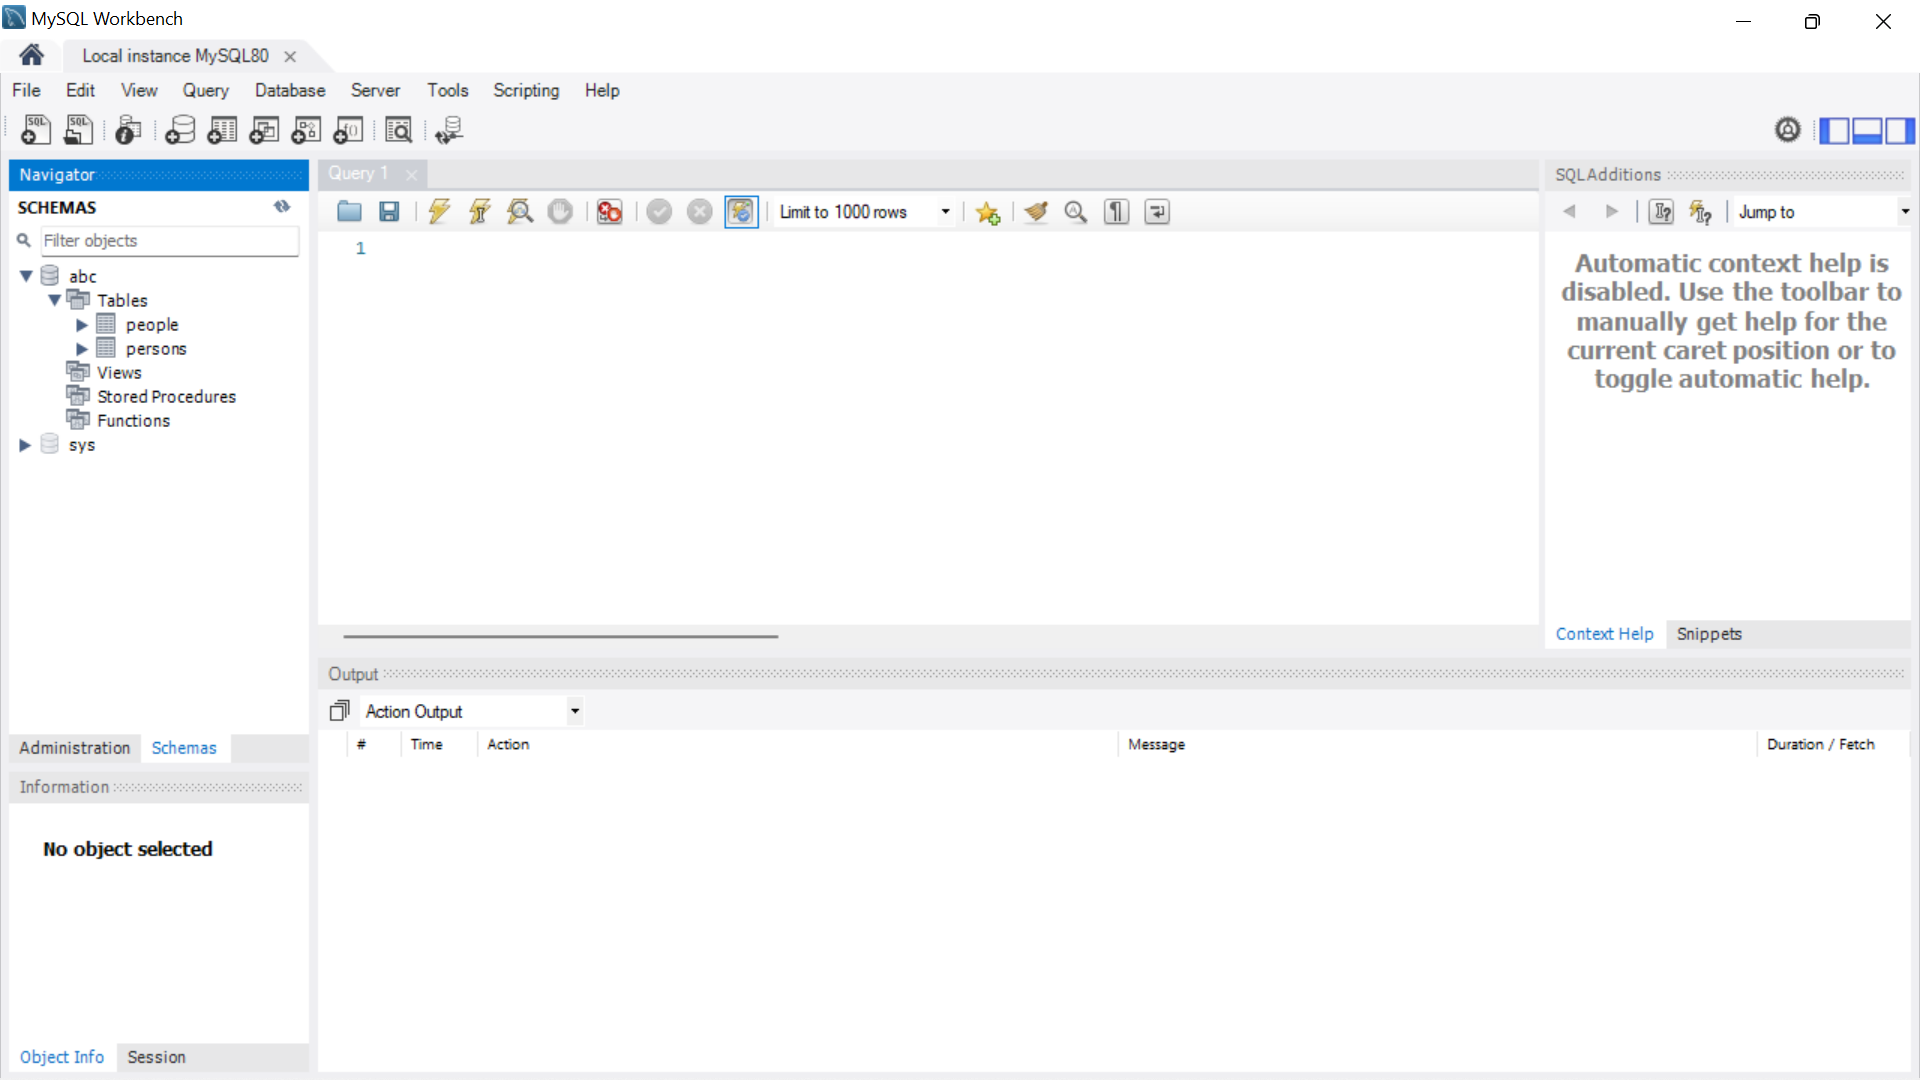The height and width of the screenshot is (1080, 1920).
Task: Open the Server menu
Action: pyautogui.click(x=375, y=90)
